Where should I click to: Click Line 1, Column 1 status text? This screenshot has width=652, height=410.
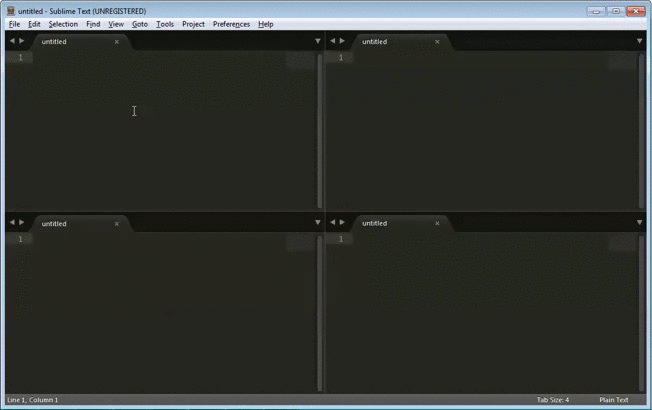[x=33, y=400]
